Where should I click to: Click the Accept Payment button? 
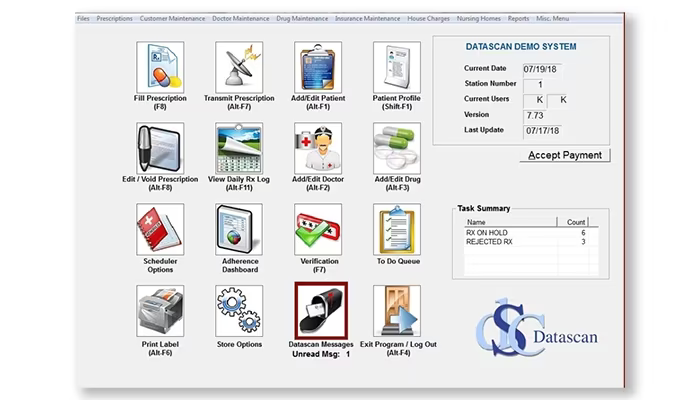(565, 155)
